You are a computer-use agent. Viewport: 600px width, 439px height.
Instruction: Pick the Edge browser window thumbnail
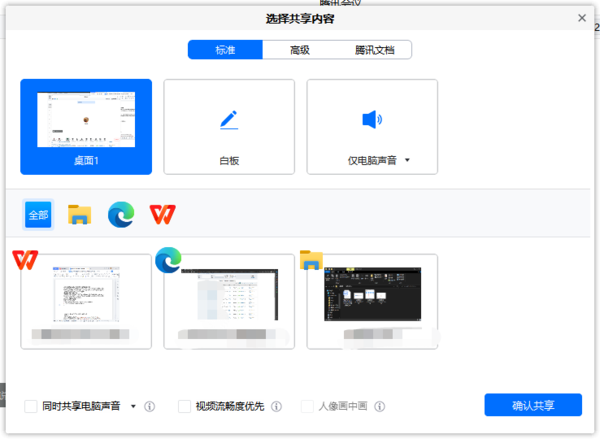click(229, 302)
